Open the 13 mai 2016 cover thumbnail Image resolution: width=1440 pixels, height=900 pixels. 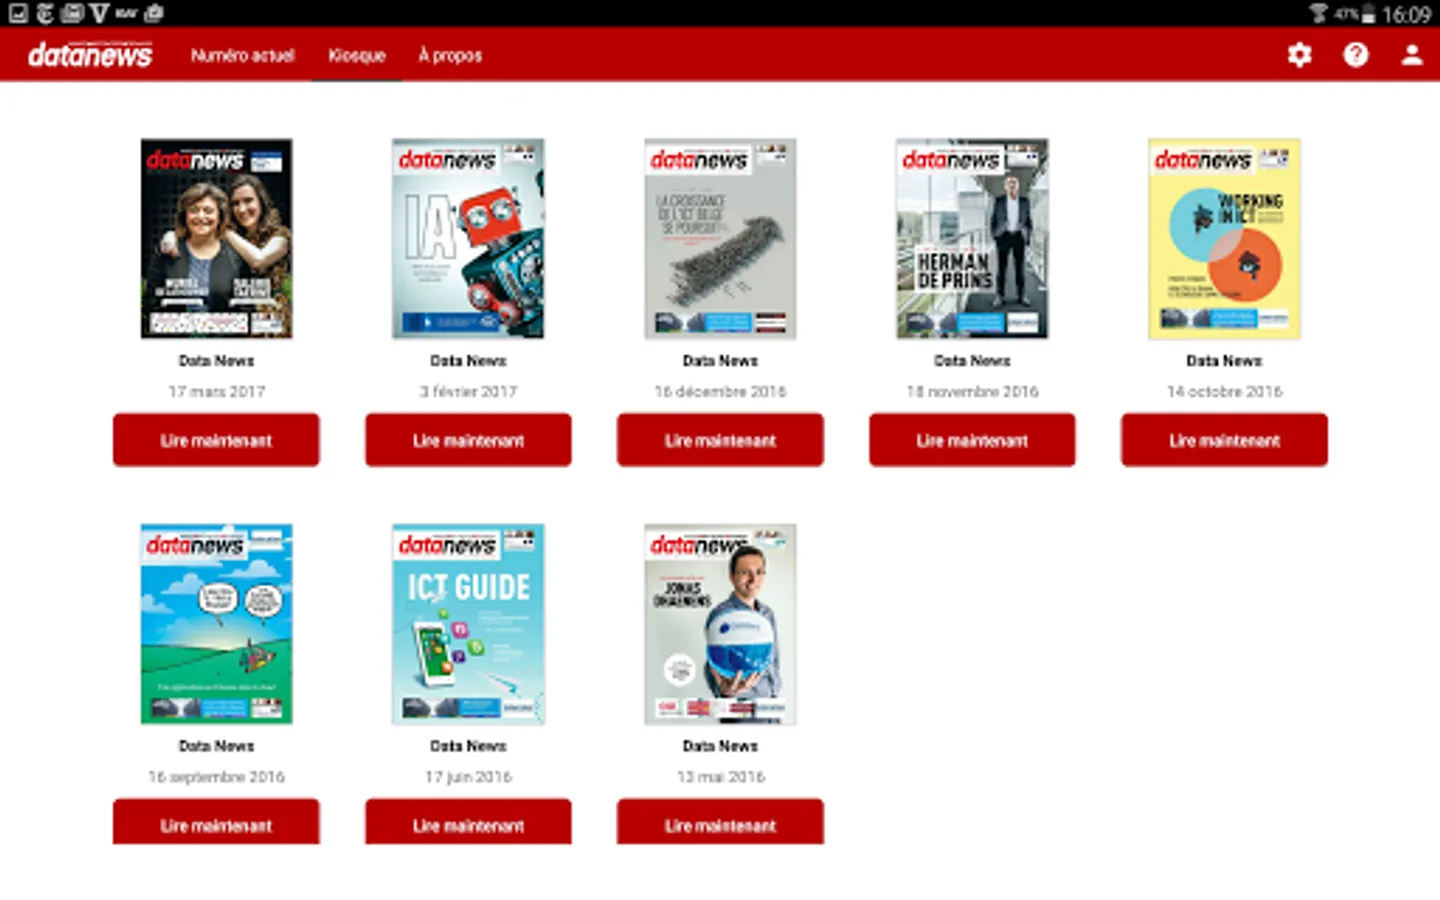(x=720, y=623)
